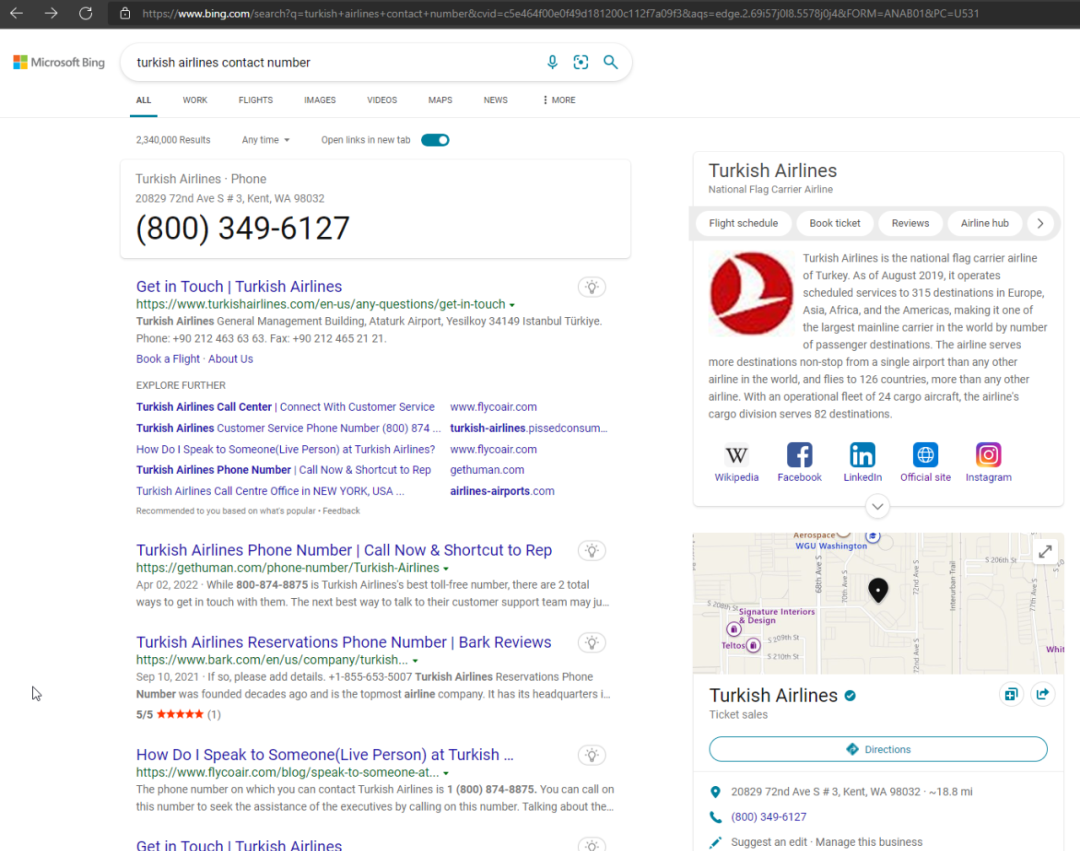Reload the page with refresh icon
Screen dimensions: 1080x851
point(85,13)
